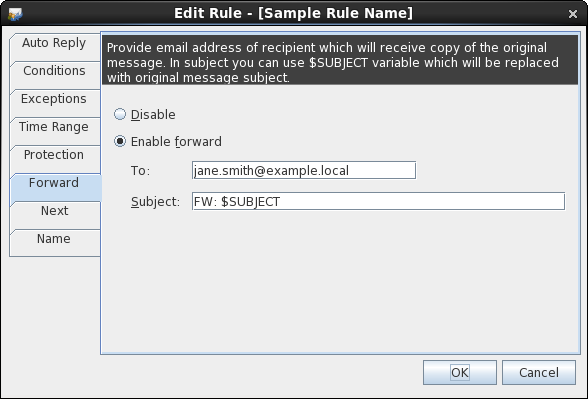
Task: Go to the Exceptions tab
Action: click(54, 103)
